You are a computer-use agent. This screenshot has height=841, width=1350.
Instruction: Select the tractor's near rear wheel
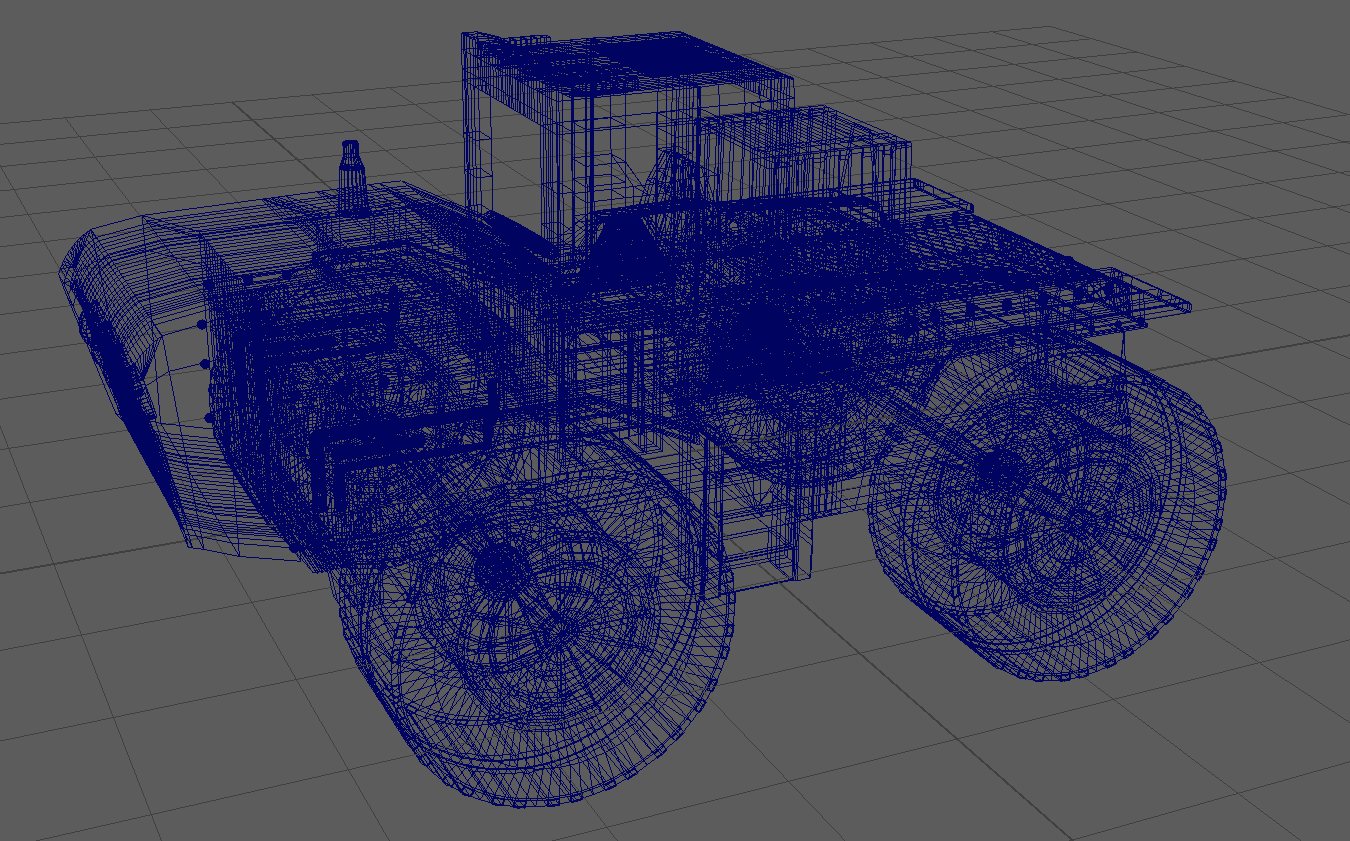point(1046,507)
